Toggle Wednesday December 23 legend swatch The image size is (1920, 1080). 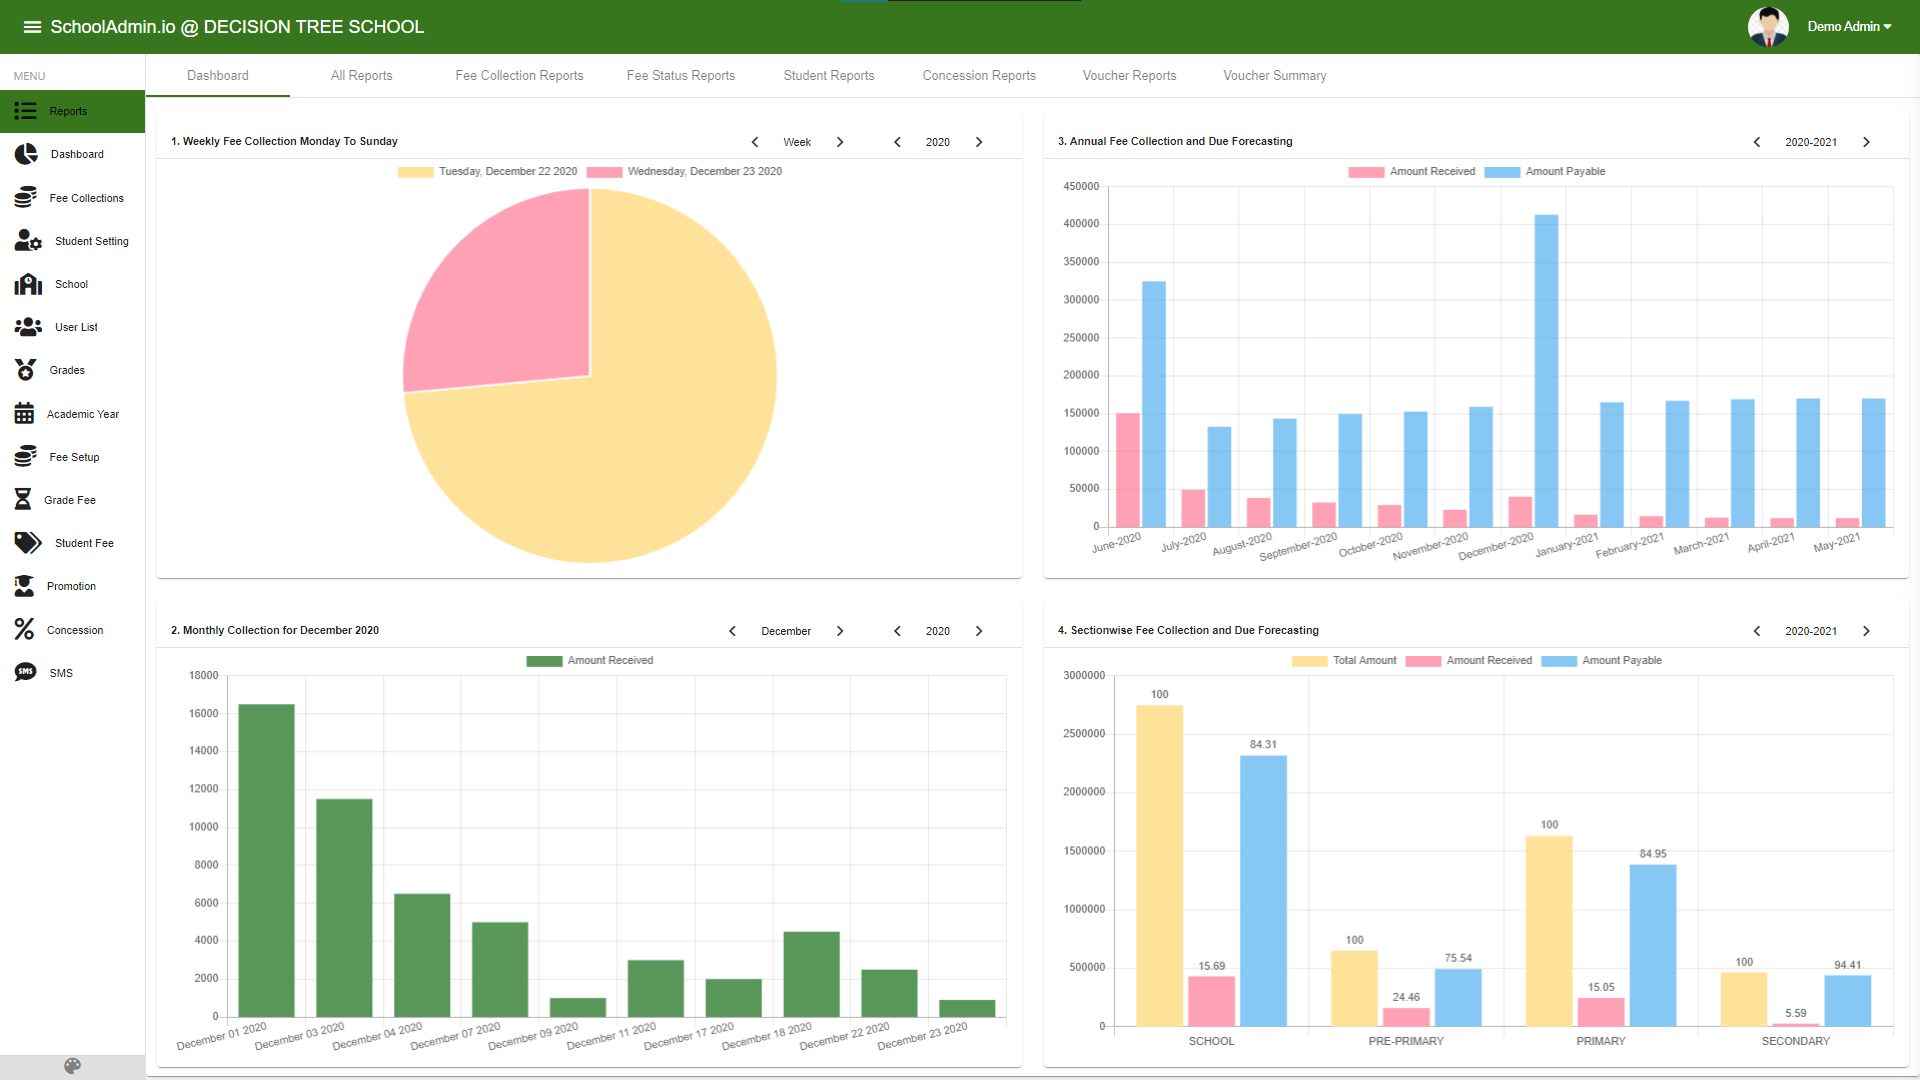tap(605, 172)
